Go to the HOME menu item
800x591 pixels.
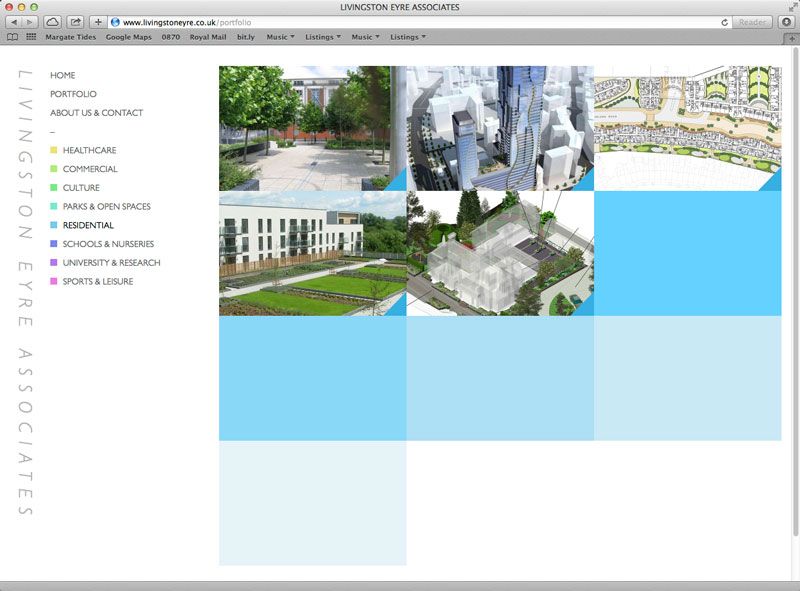pos(62,75)
